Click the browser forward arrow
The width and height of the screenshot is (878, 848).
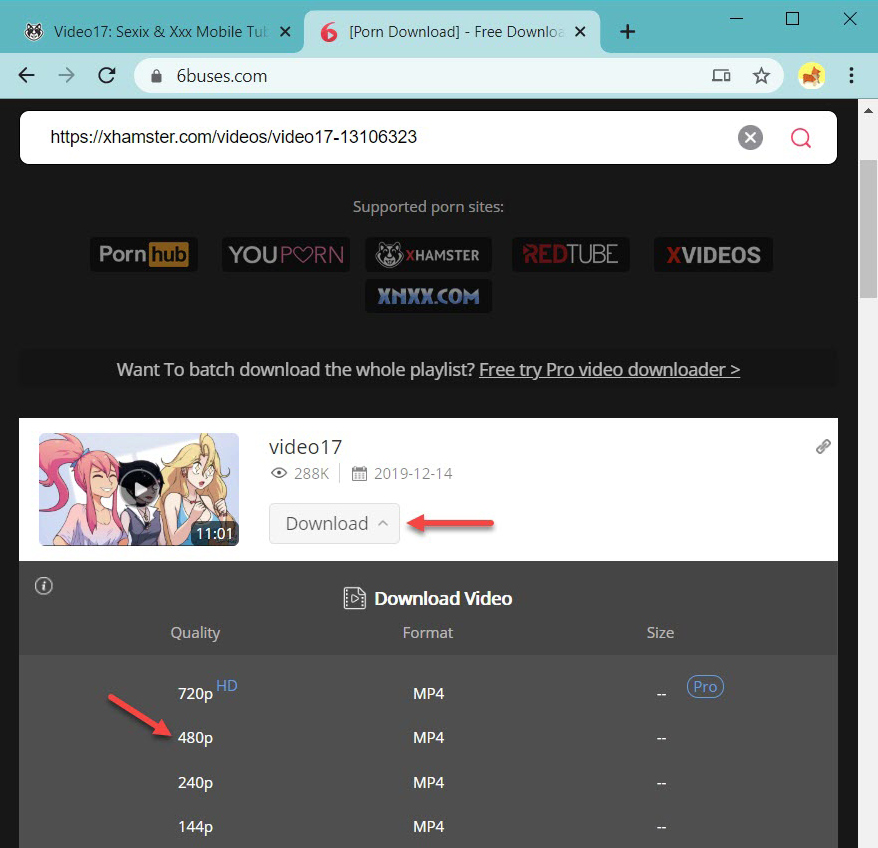(67, 75)
